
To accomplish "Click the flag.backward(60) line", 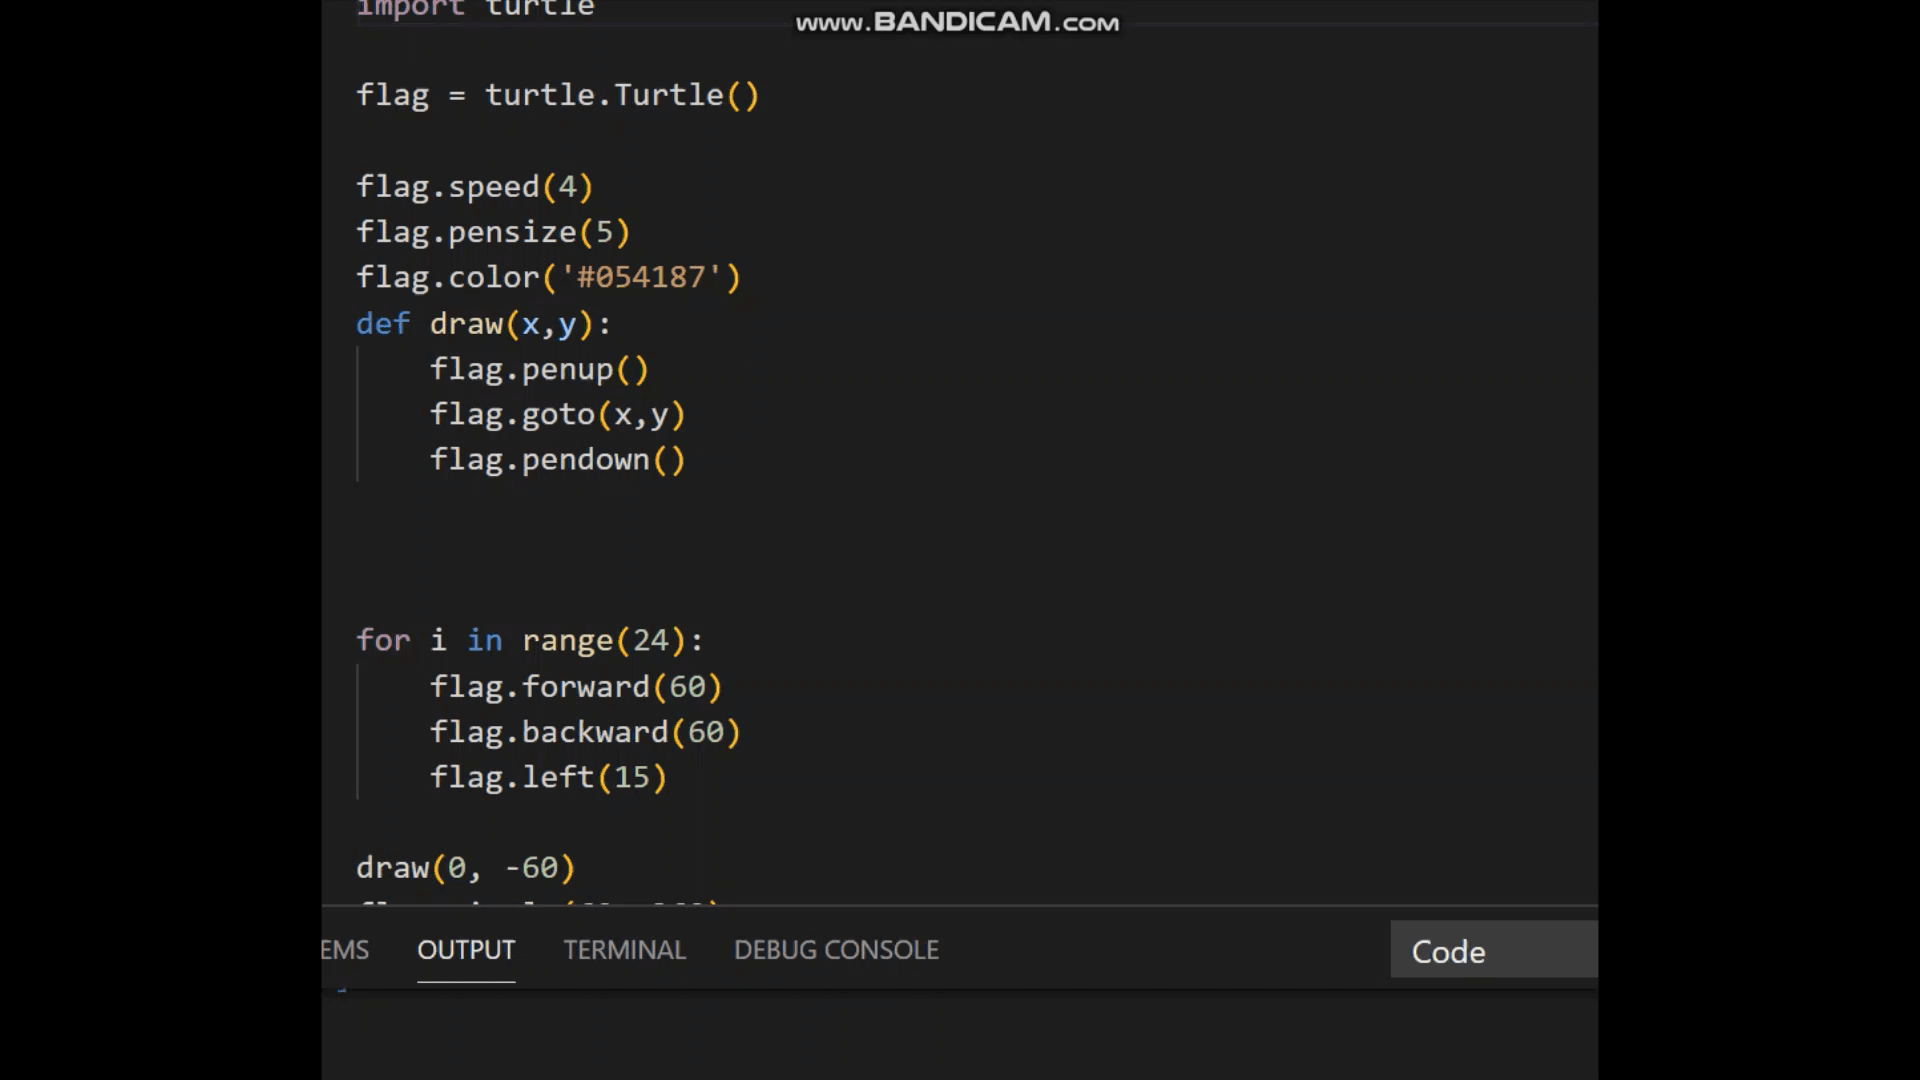I will pyautogui.click(x=585, y=732).
